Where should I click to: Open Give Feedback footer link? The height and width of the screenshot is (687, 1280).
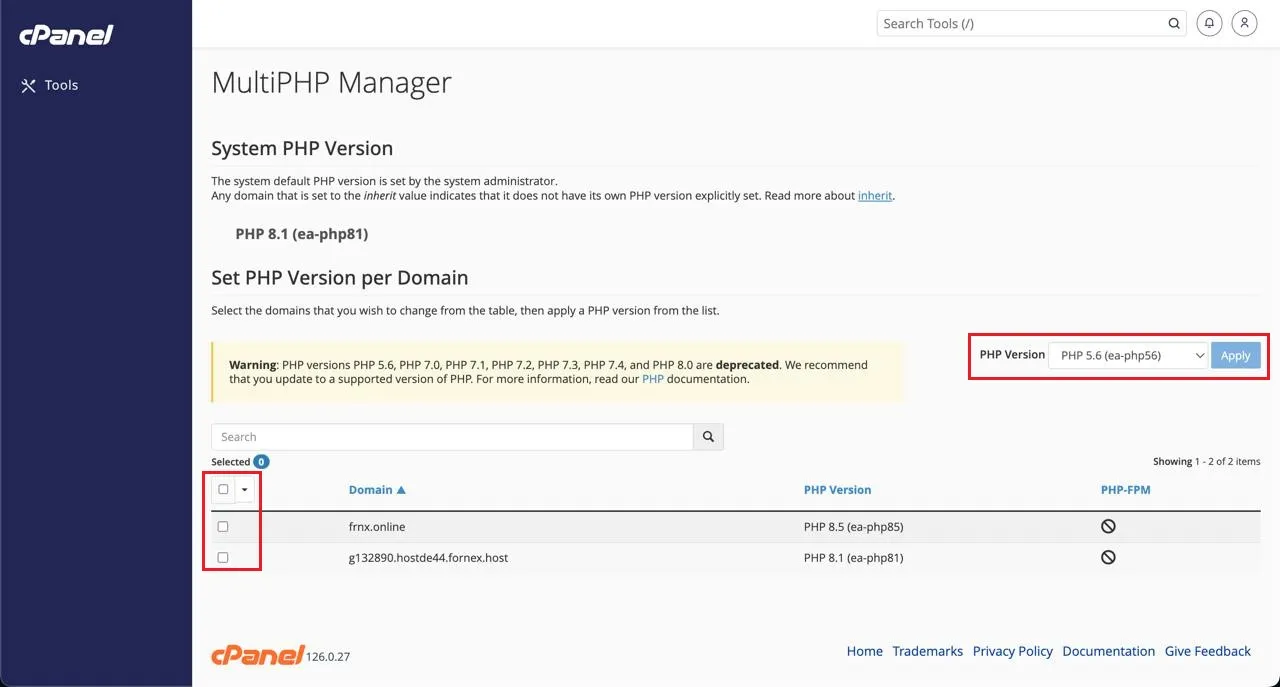pos(1208,651)
